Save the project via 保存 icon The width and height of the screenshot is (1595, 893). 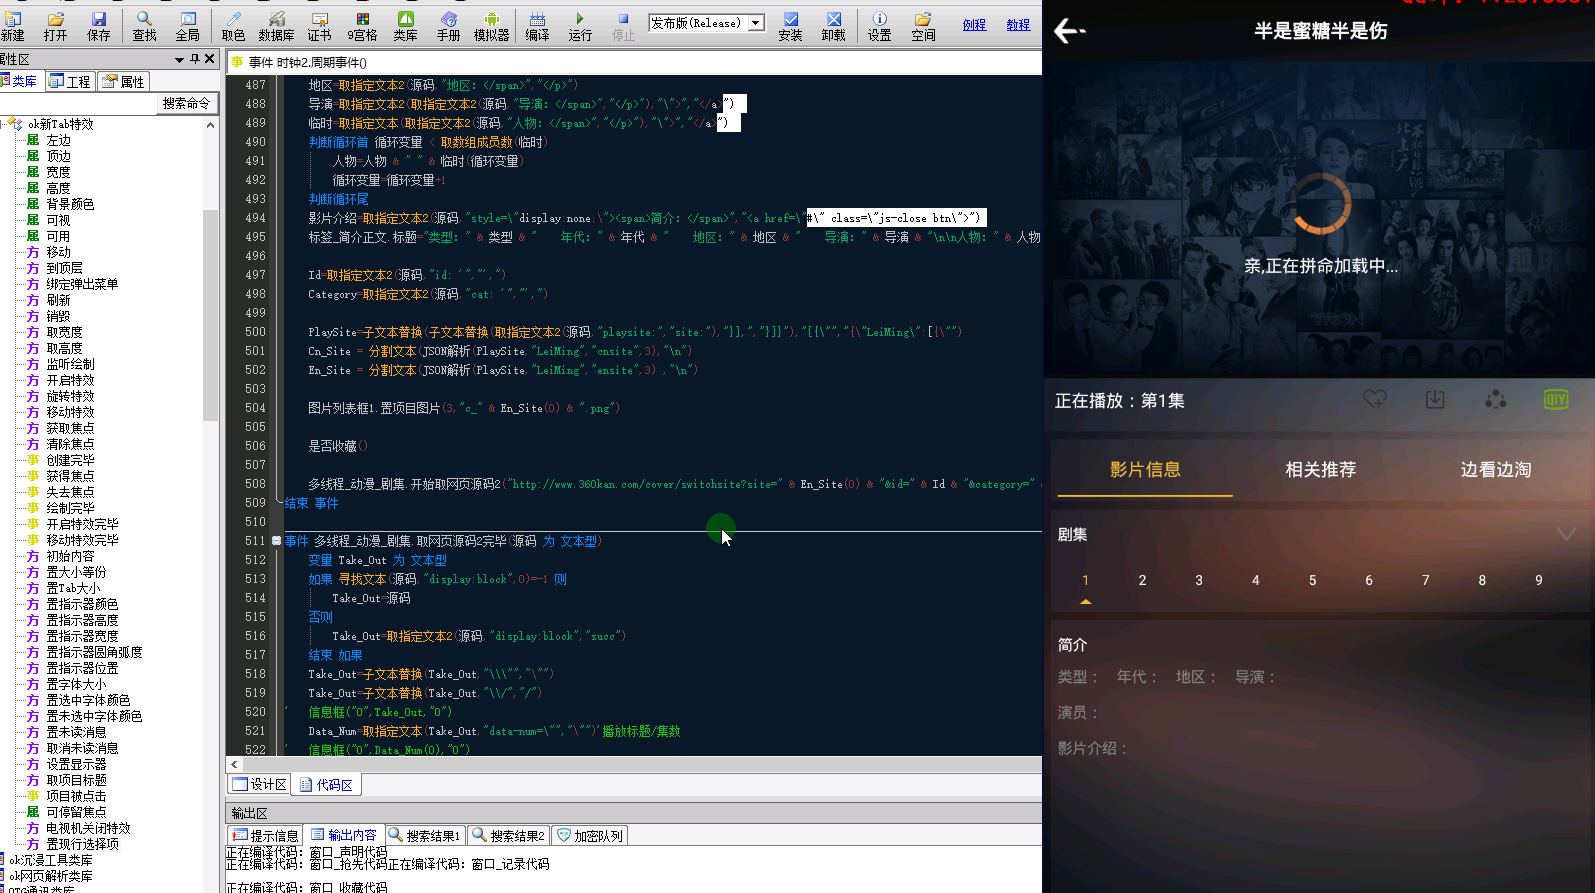[99, 26]
